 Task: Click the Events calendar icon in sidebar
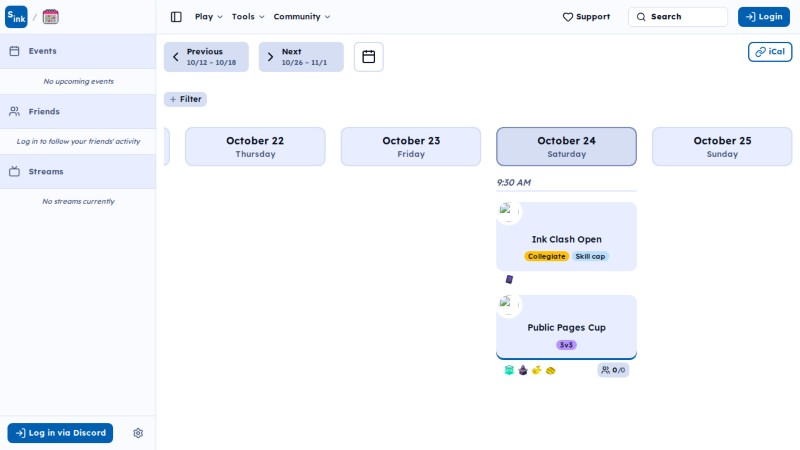coord(14,51)
